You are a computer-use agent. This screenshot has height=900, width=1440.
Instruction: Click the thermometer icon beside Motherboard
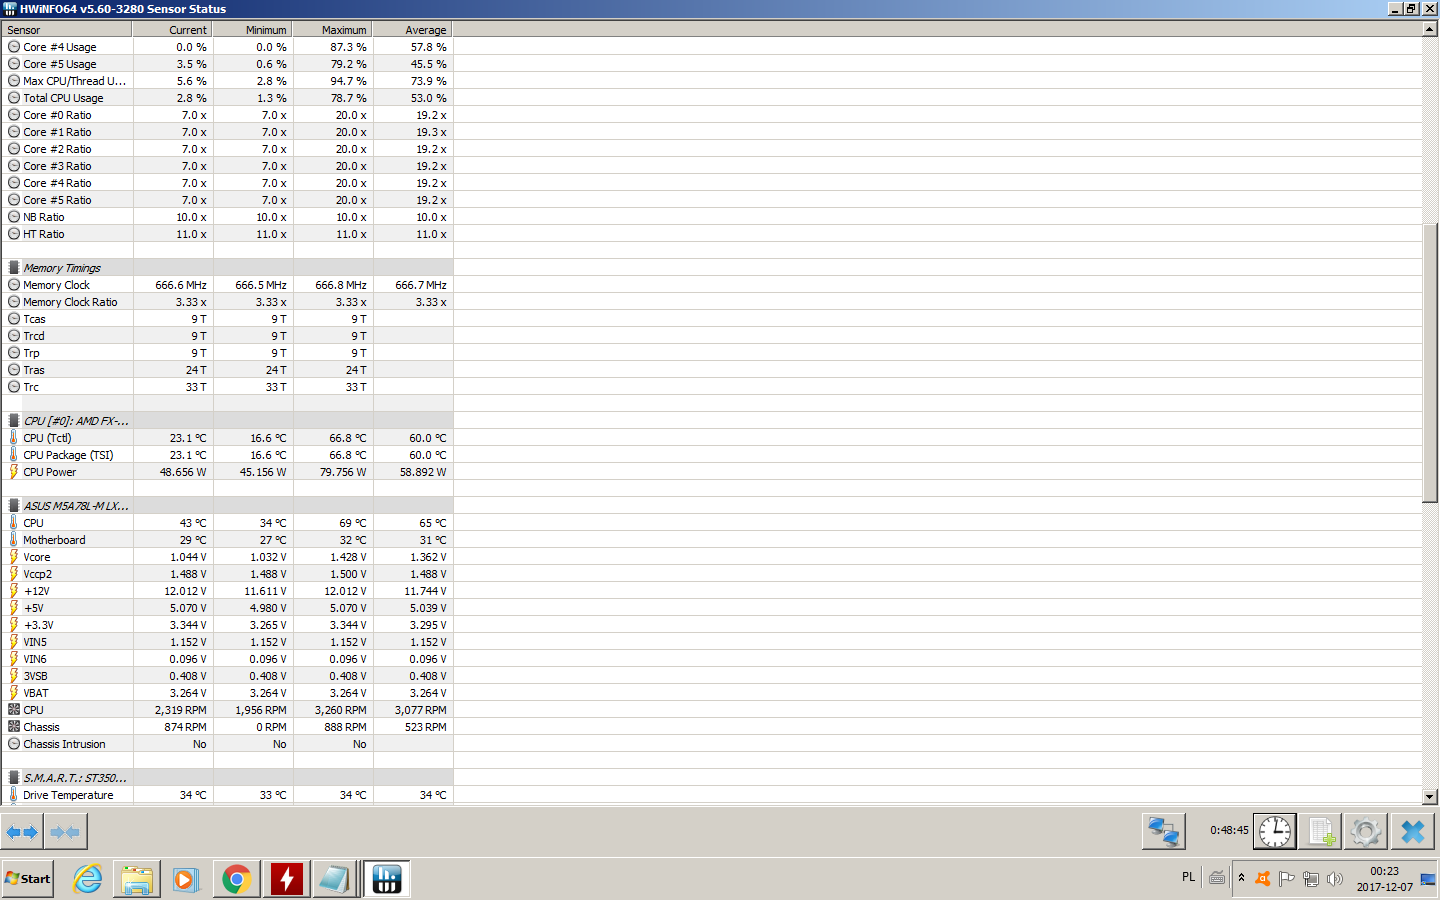tap(14, 540)
